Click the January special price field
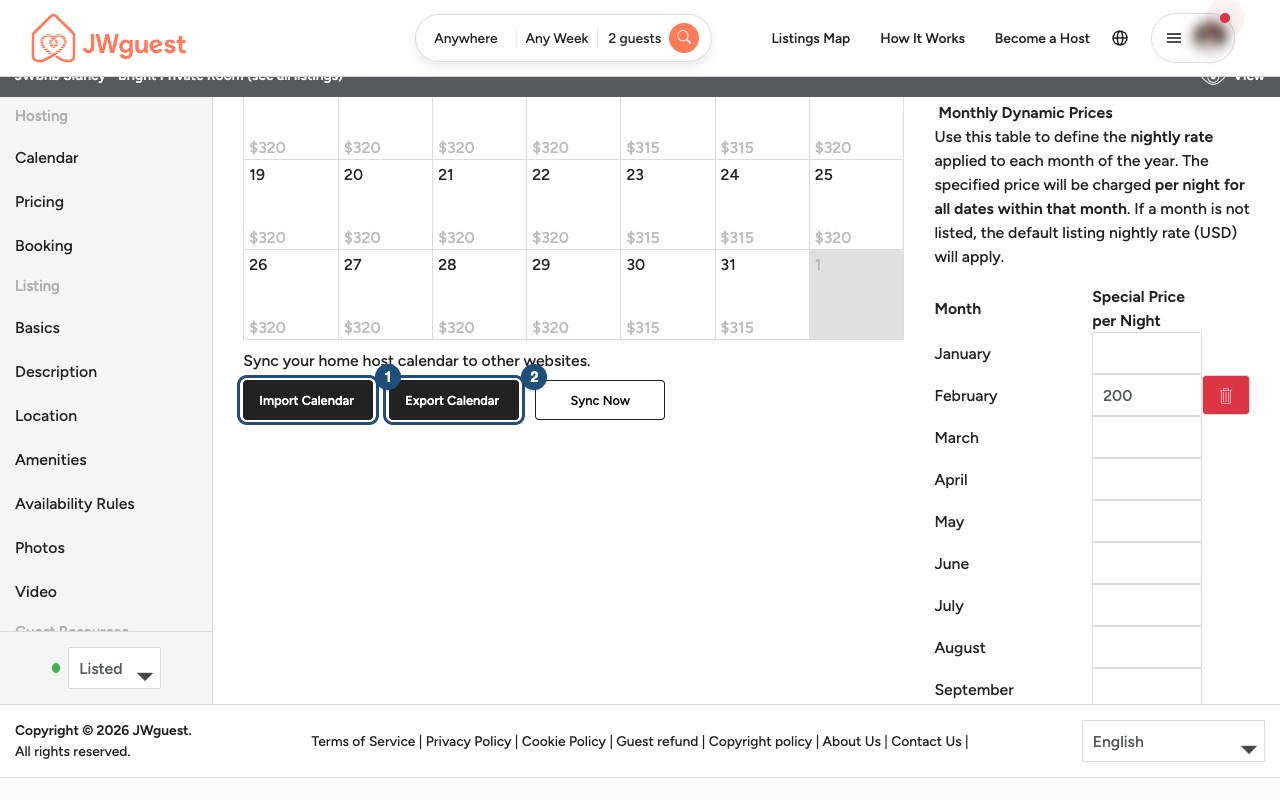The image size is (1280, 800). 1147,354
